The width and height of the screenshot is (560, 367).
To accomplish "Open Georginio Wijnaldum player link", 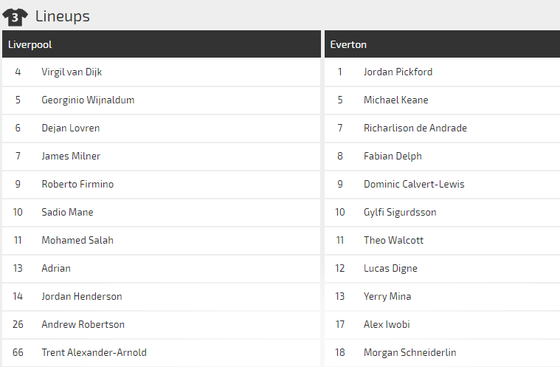I will 88,100.
